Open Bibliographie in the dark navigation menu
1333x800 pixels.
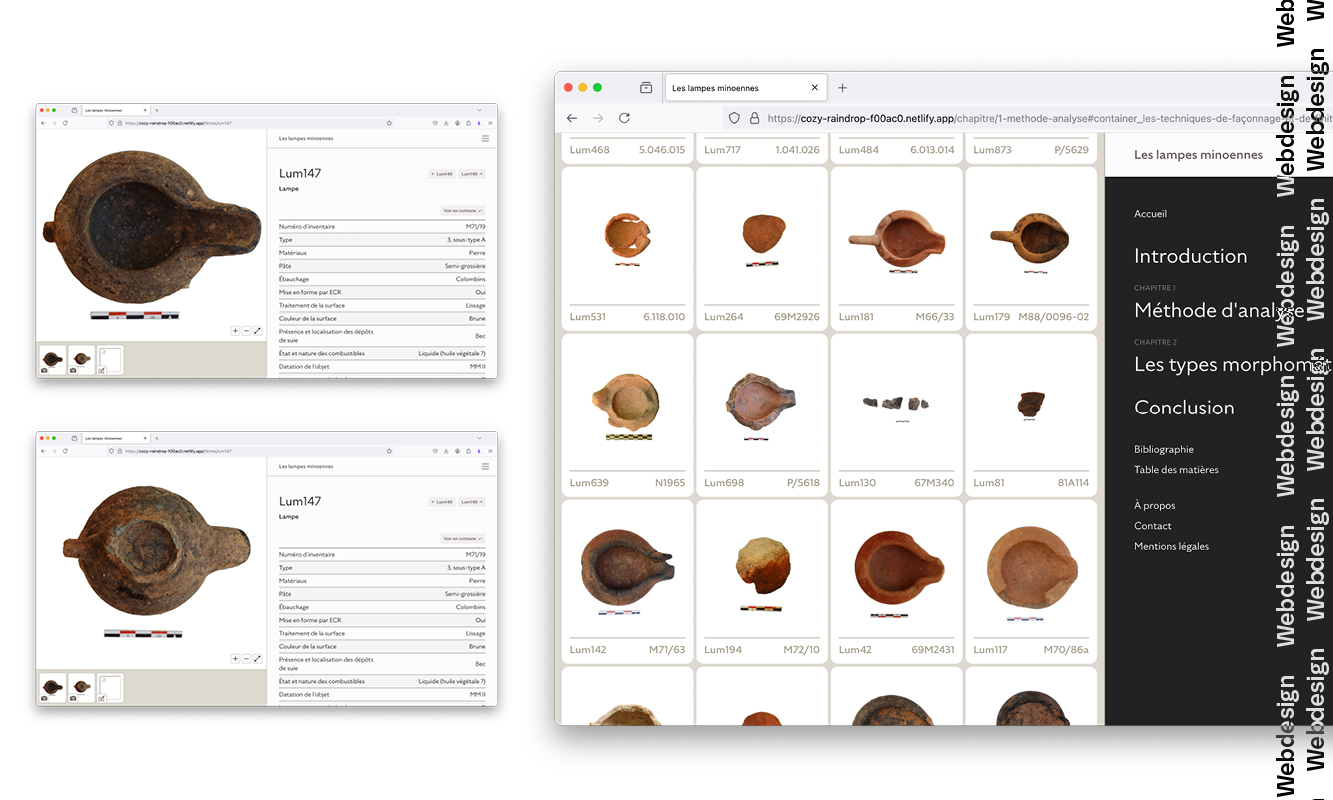click(1164, 449)
